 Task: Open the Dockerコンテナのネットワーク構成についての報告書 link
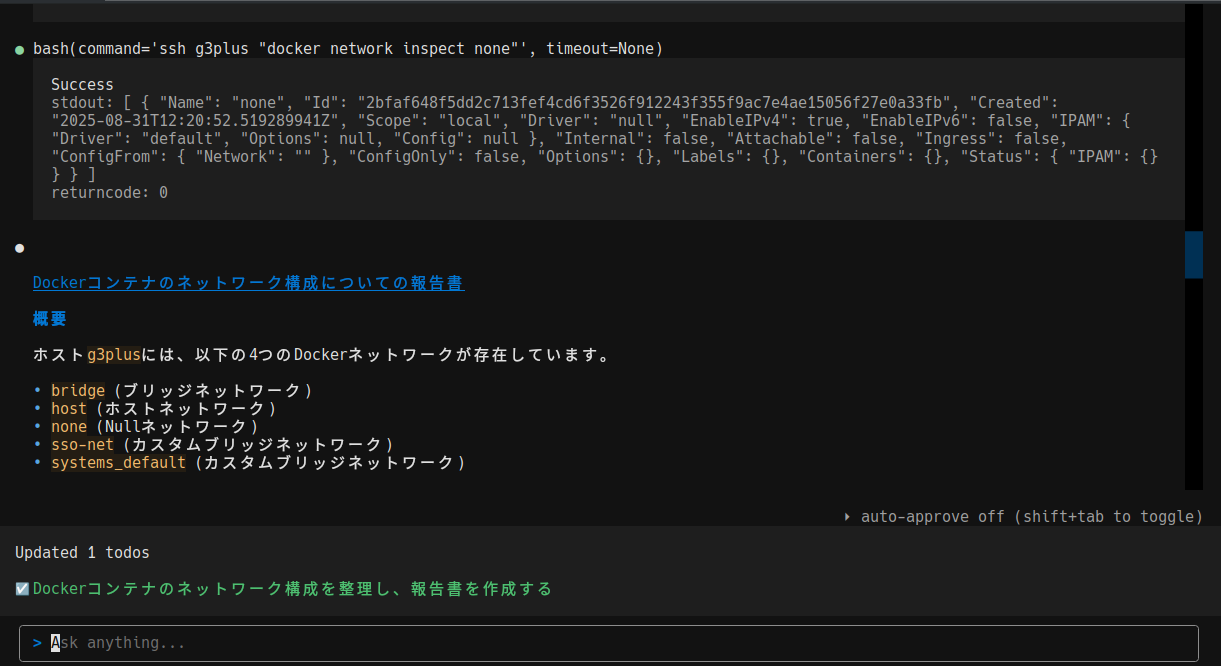tap(249, 283)
